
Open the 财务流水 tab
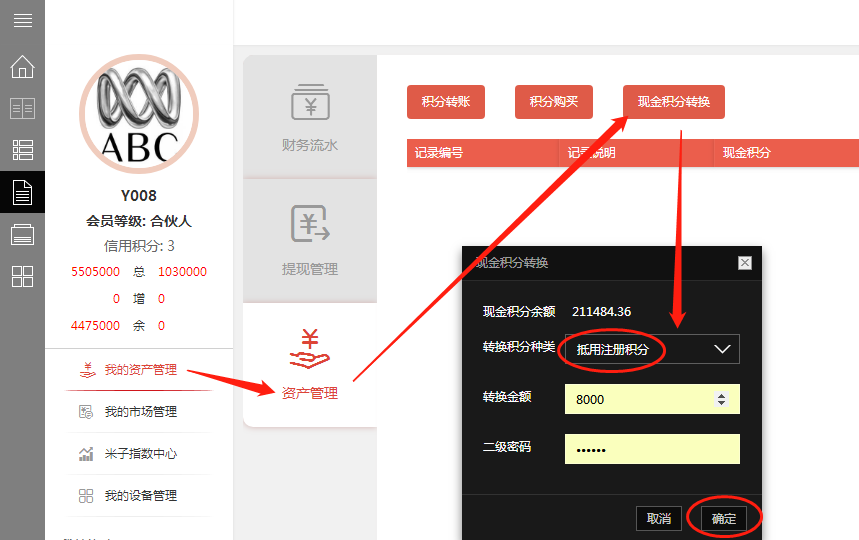click(x=310, y=117)
